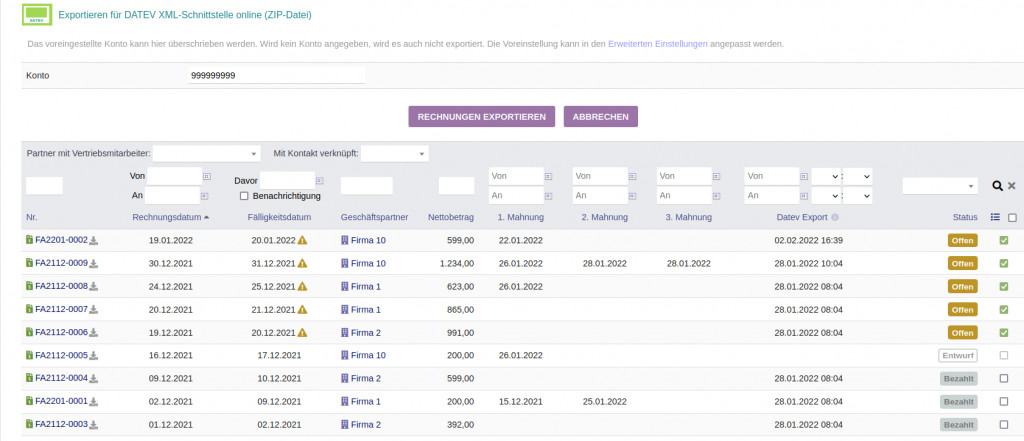Click the Konto input field

point(275,76)
